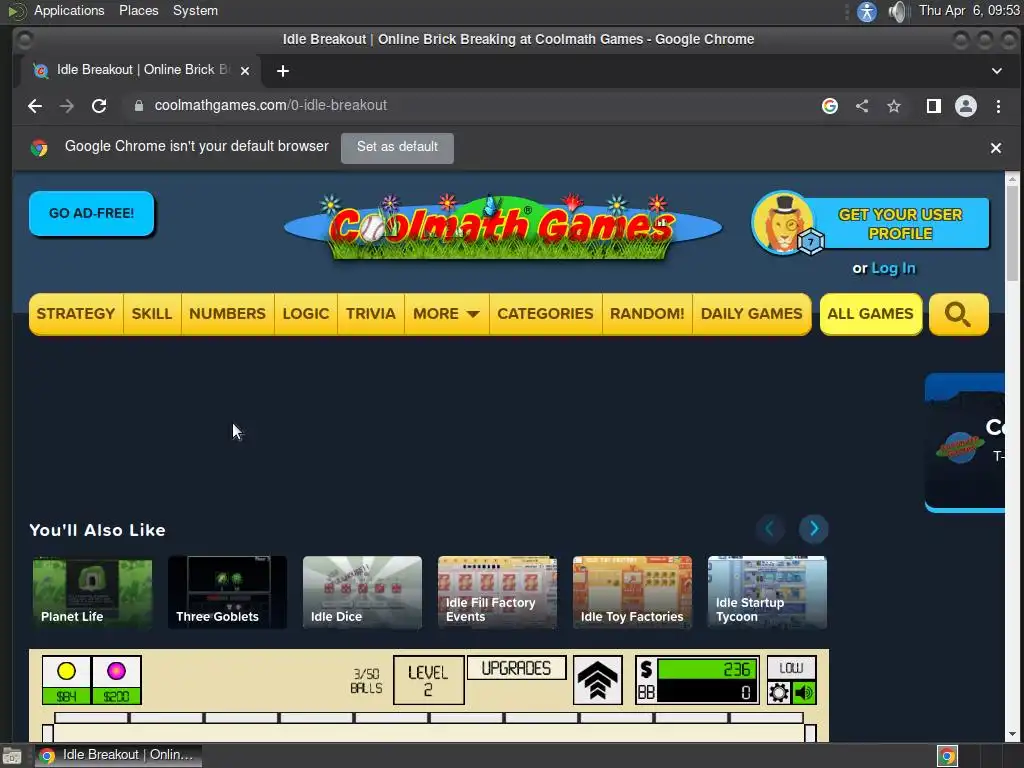The image size is (1024, 768).
Task: Open the UPGRADES panel in game
Action: click(x=516, y=668)
